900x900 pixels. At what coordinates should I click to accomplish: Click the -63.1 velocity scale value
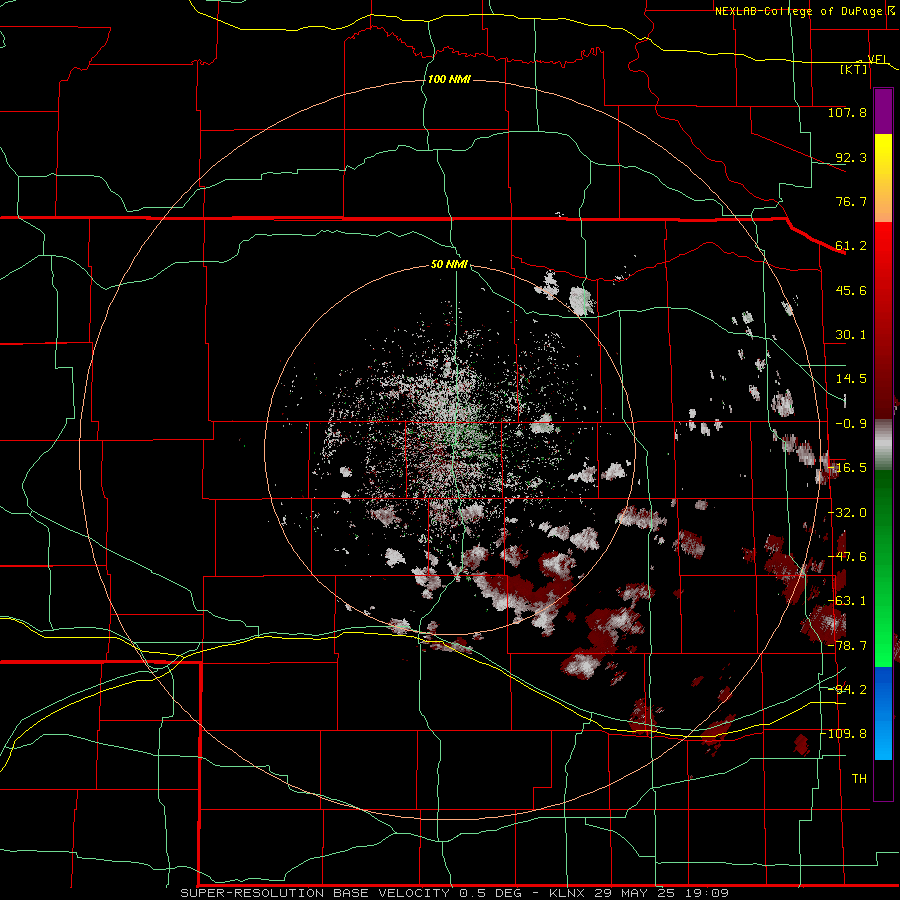[847, 601]
